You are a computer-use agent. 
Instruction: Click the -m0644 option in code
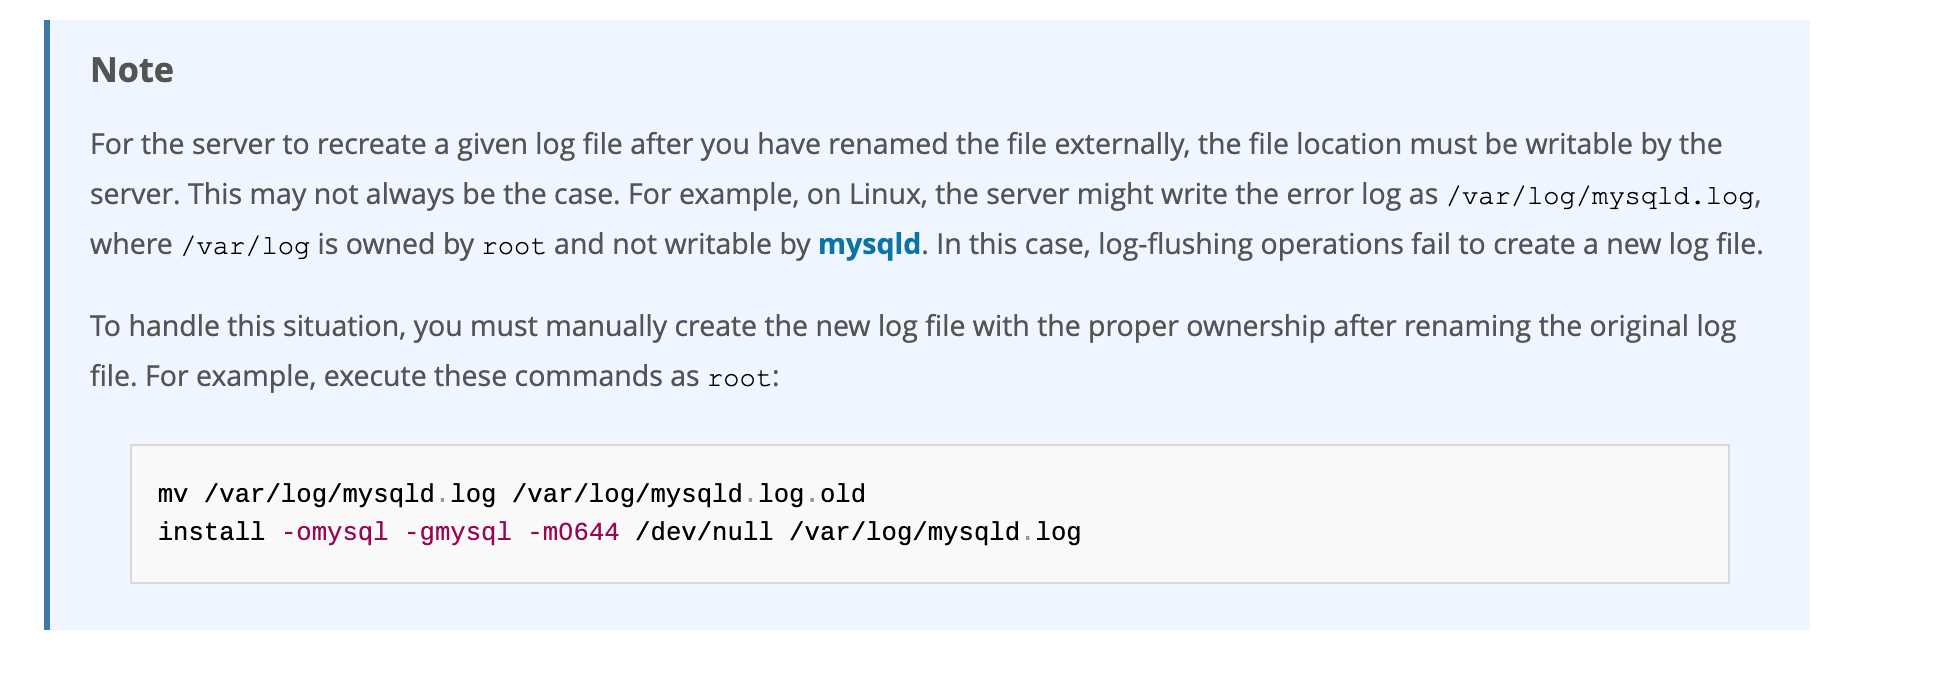[x=573, y=532]
